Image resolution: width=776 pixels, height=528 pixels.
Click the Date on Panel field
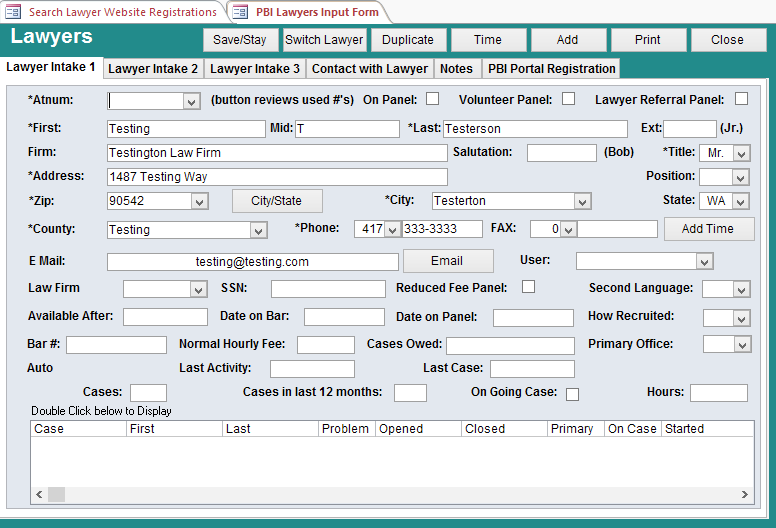[533, 318]
